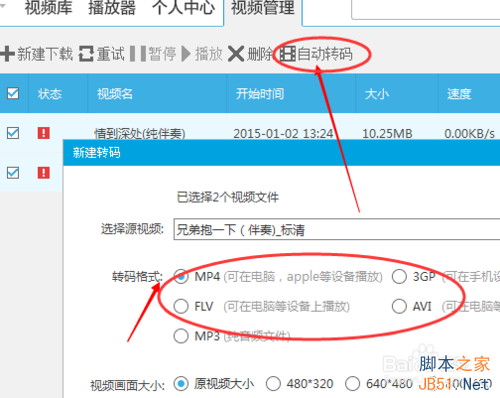Image resolution: width=500 pixels, height=398 pixels.
Task: Click the film-strip icon for 自动转码
Action: [x=287, y=54]
